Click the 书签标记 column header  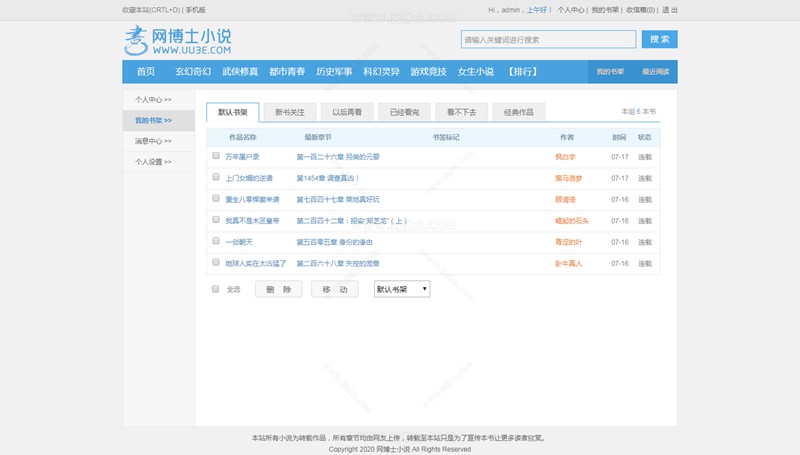click(x=446, y=137)
